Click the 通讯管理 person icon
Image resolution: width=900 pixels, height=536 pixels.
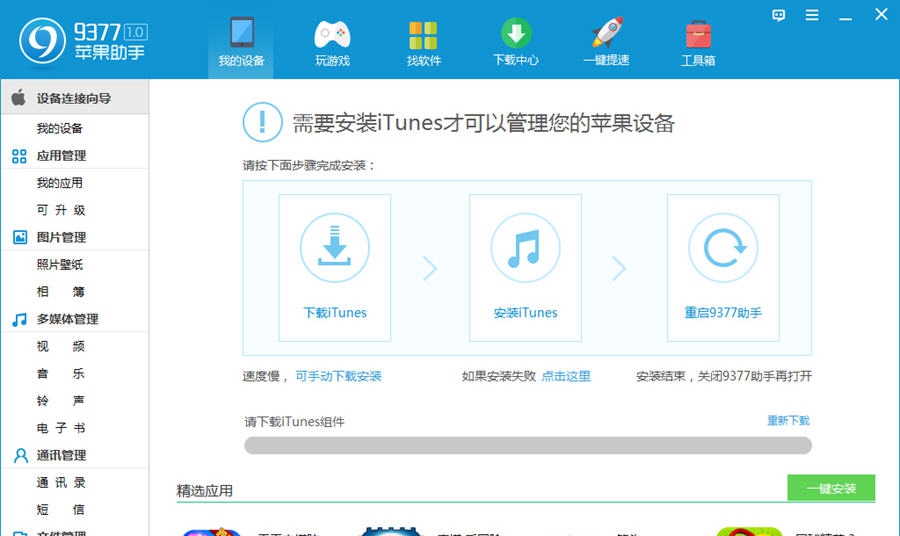(21, 455)
